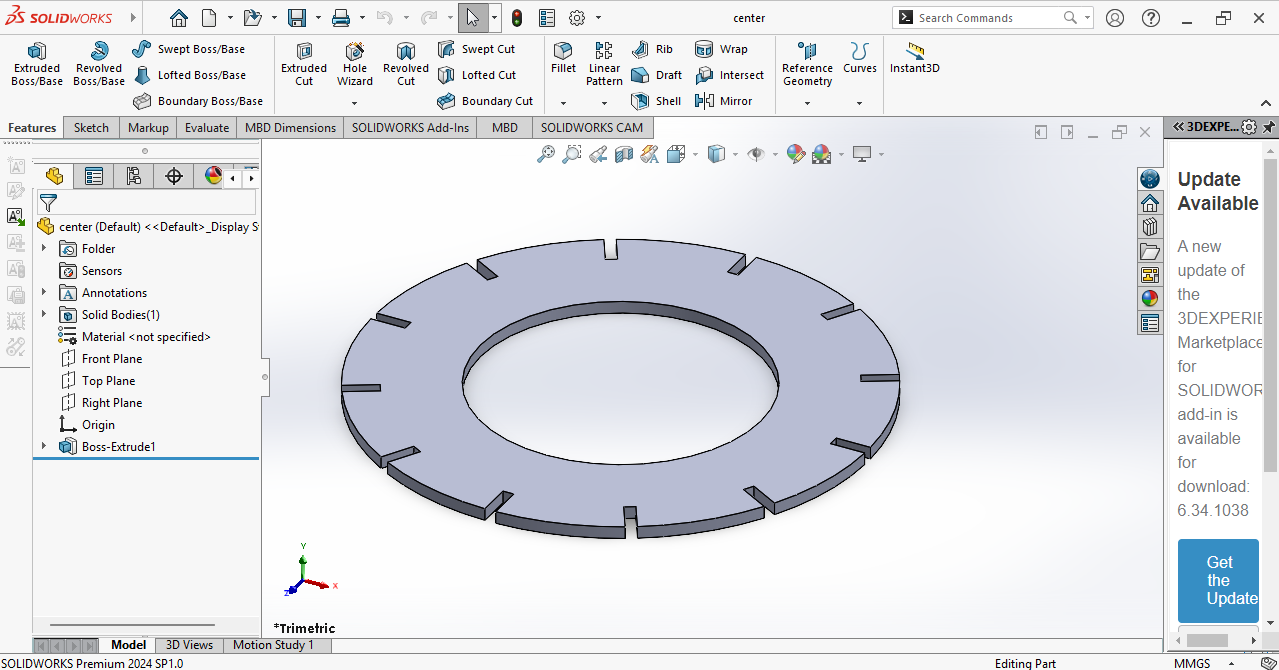This screenshot has height=670, width=1279.
Task: Run the Intersect tool
Action: [729, 75]
